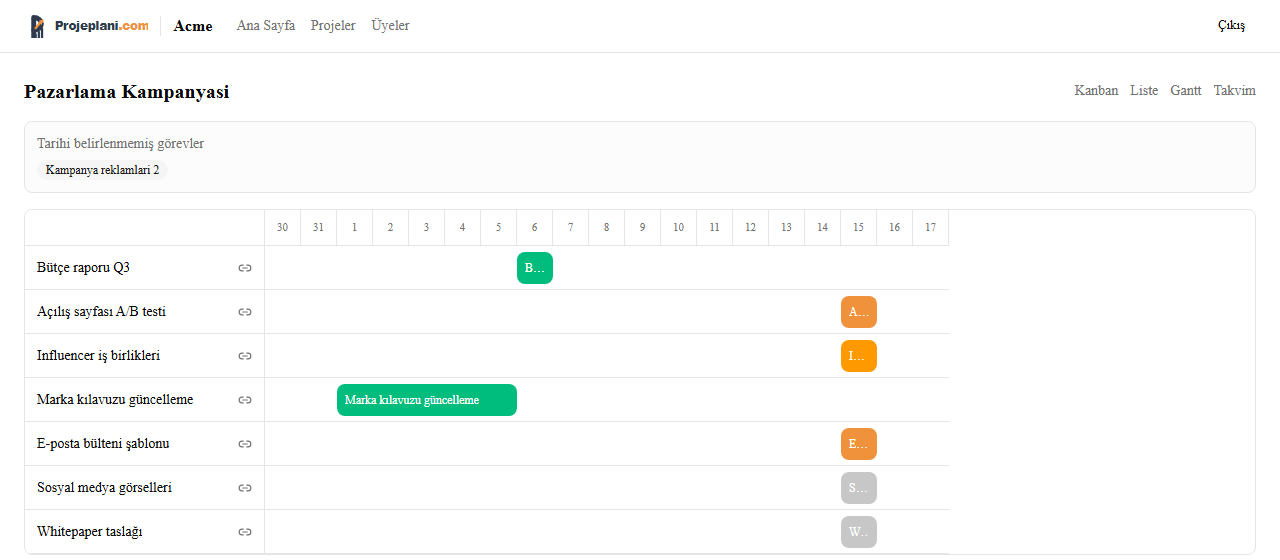Screen dimensions: 1280x560
Task: Click link icon for Açılış sayfası A/B testi
Action: 245,312
